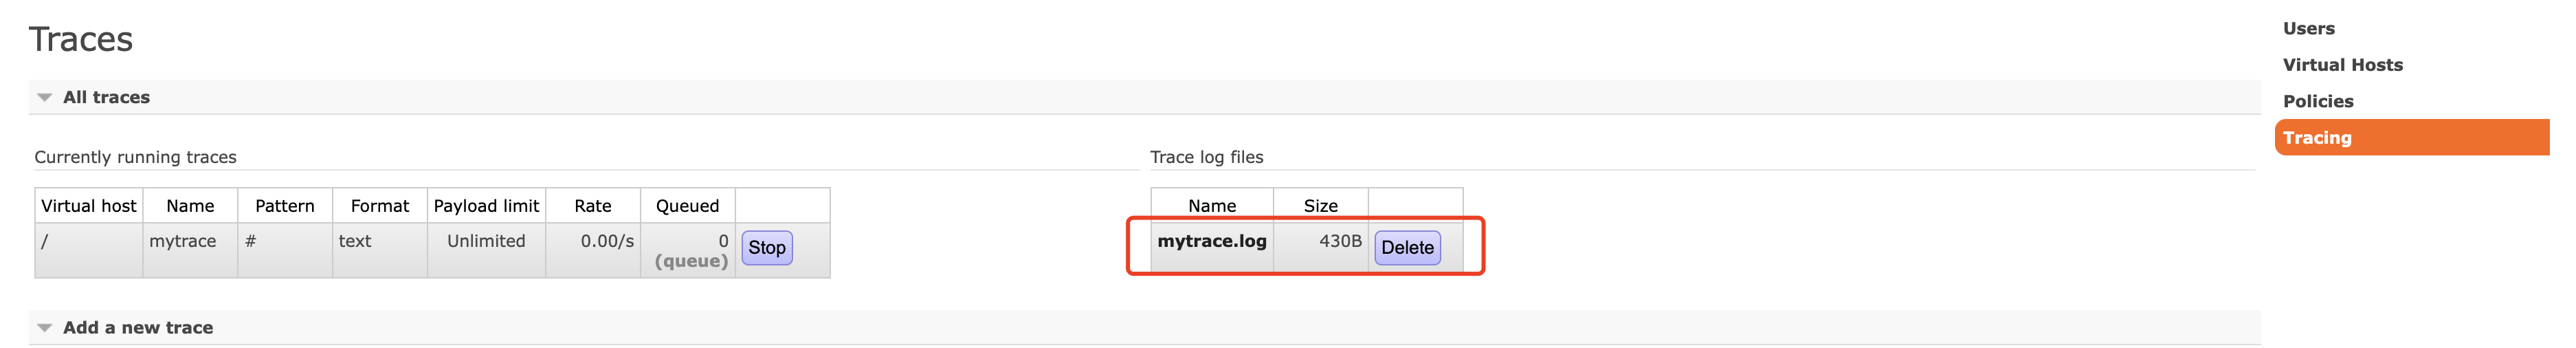The width and height of the screenshot is (2576, 348).
Task: Click the 430B file size cell
Action: click(x=1339, y=241)
